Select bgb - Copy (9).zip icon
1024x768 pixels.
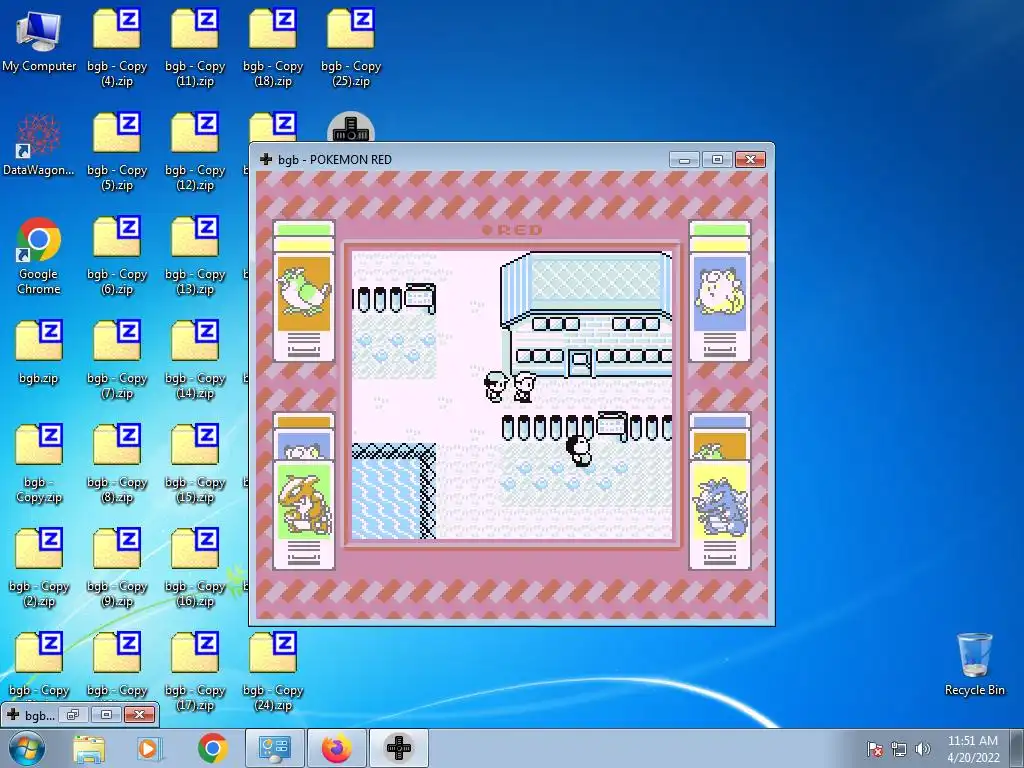[x=117, y=568]
